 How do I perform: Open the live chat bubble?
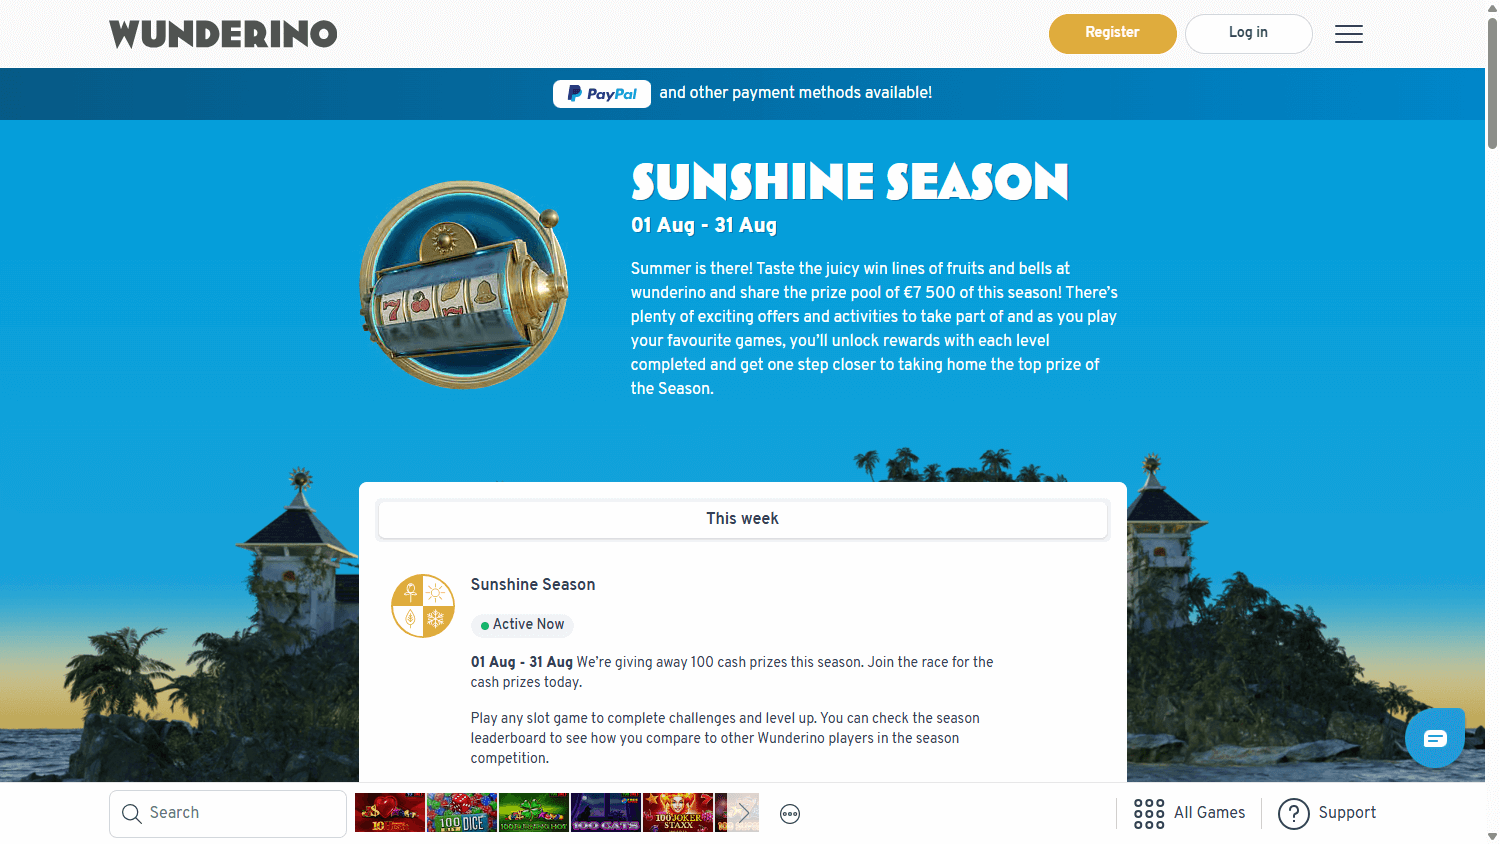click(1434, 738)
